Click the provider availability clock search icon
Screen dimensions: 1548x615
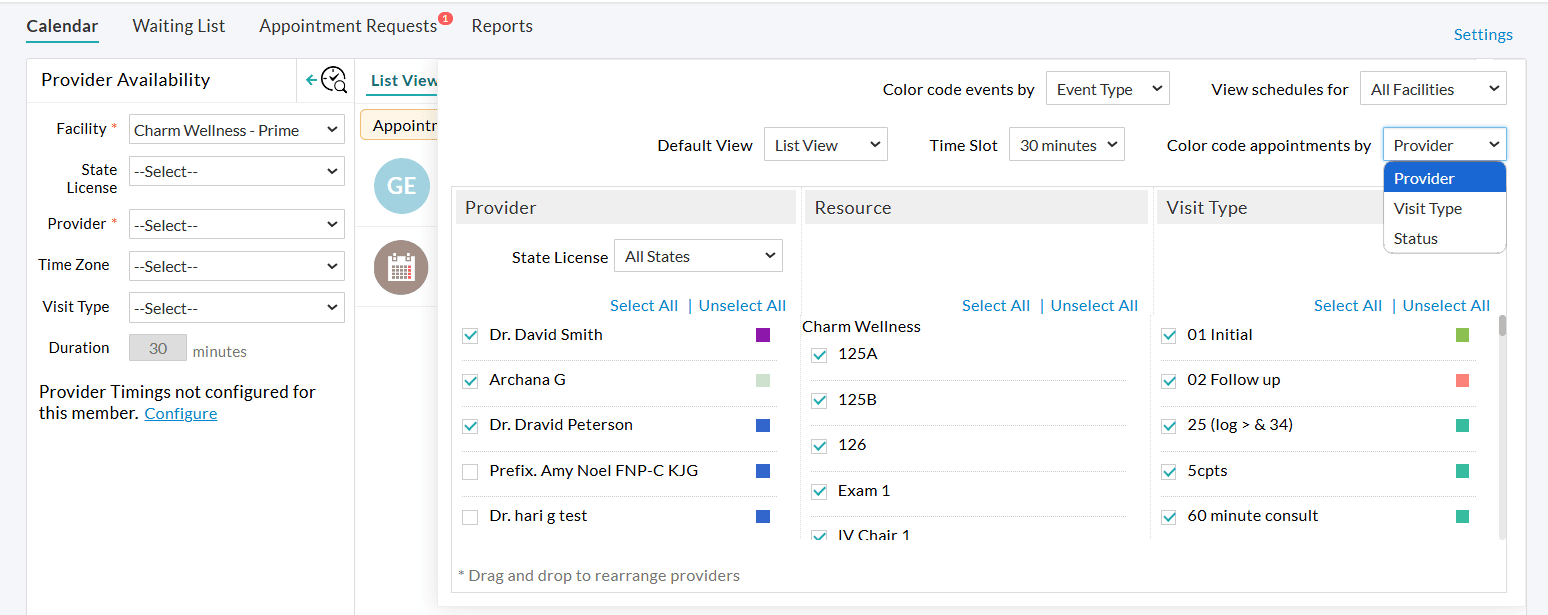pos(334,80)
